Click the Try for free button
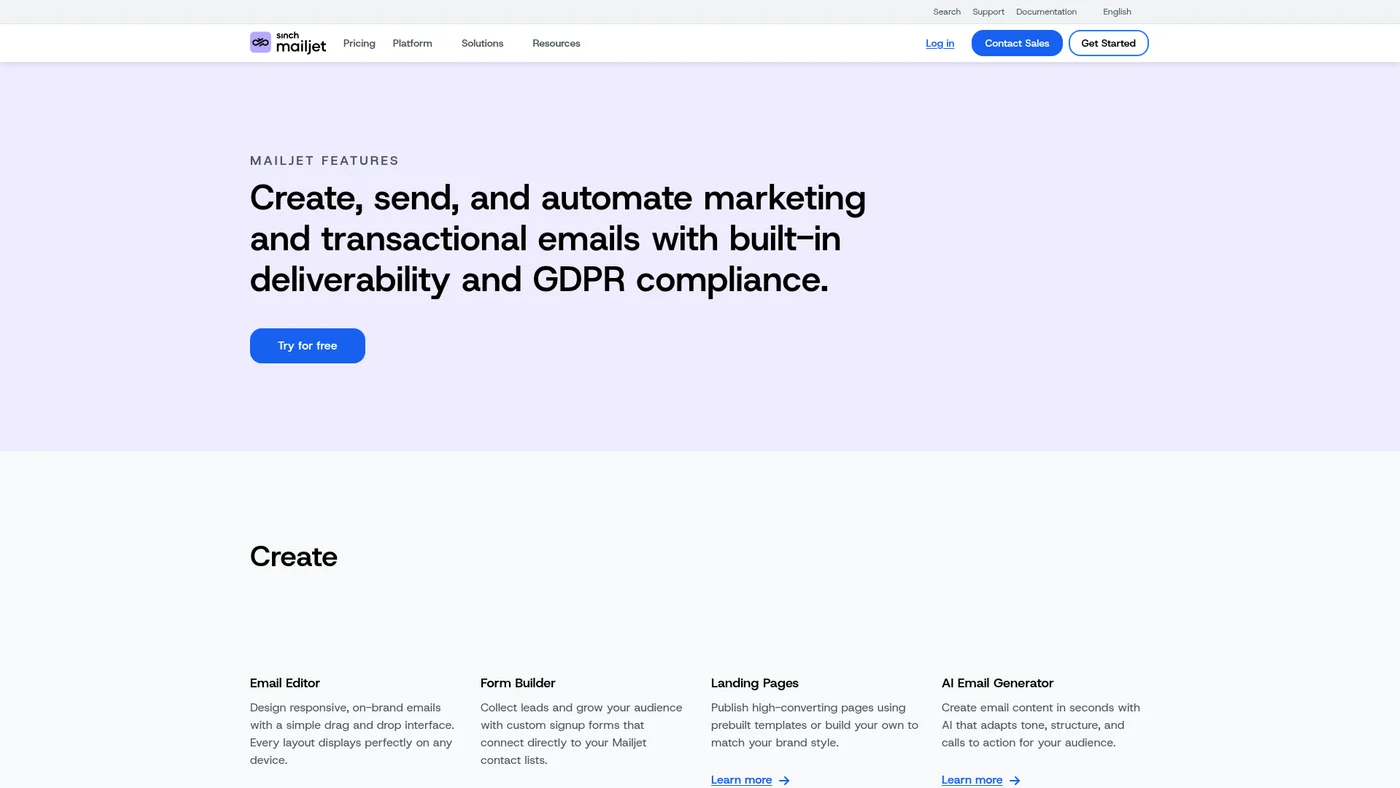 tap(307, 346)
